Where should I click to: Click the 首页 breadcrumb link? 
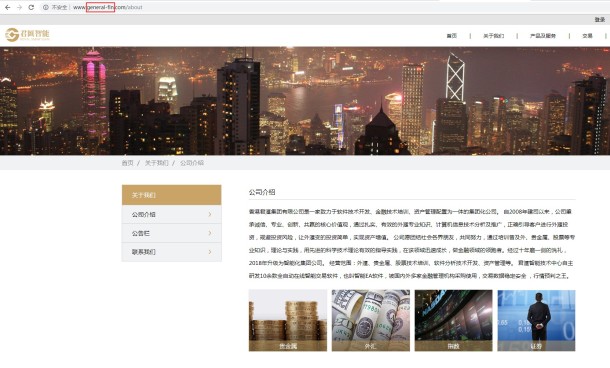[127, 163]
